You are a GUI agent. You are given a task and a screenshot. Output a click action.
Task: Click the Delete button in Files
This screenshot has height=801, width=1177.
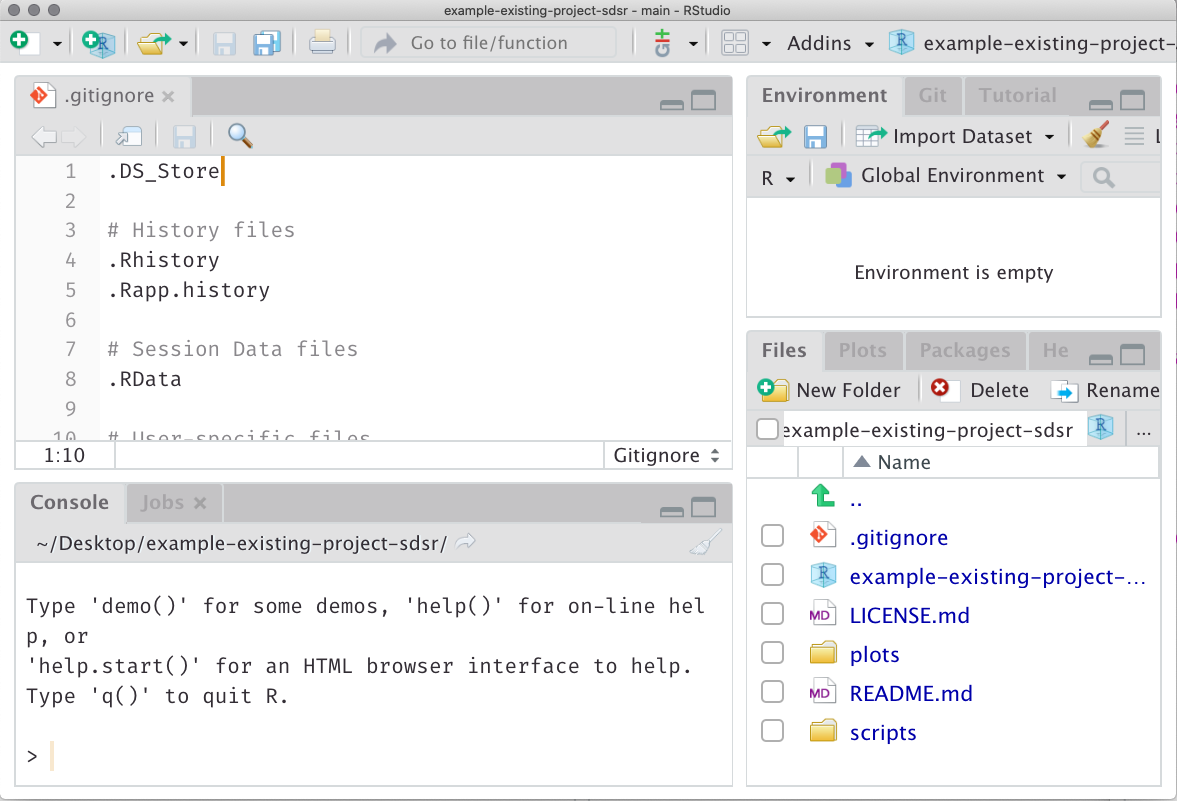pos(980,390)
